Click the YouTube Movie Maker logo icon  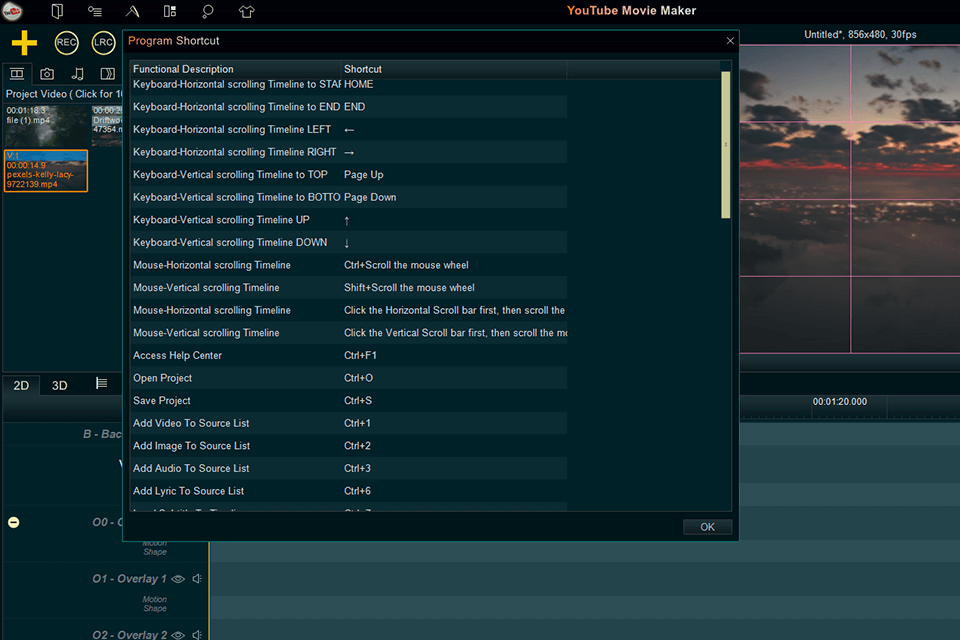(x=12, y=11)
